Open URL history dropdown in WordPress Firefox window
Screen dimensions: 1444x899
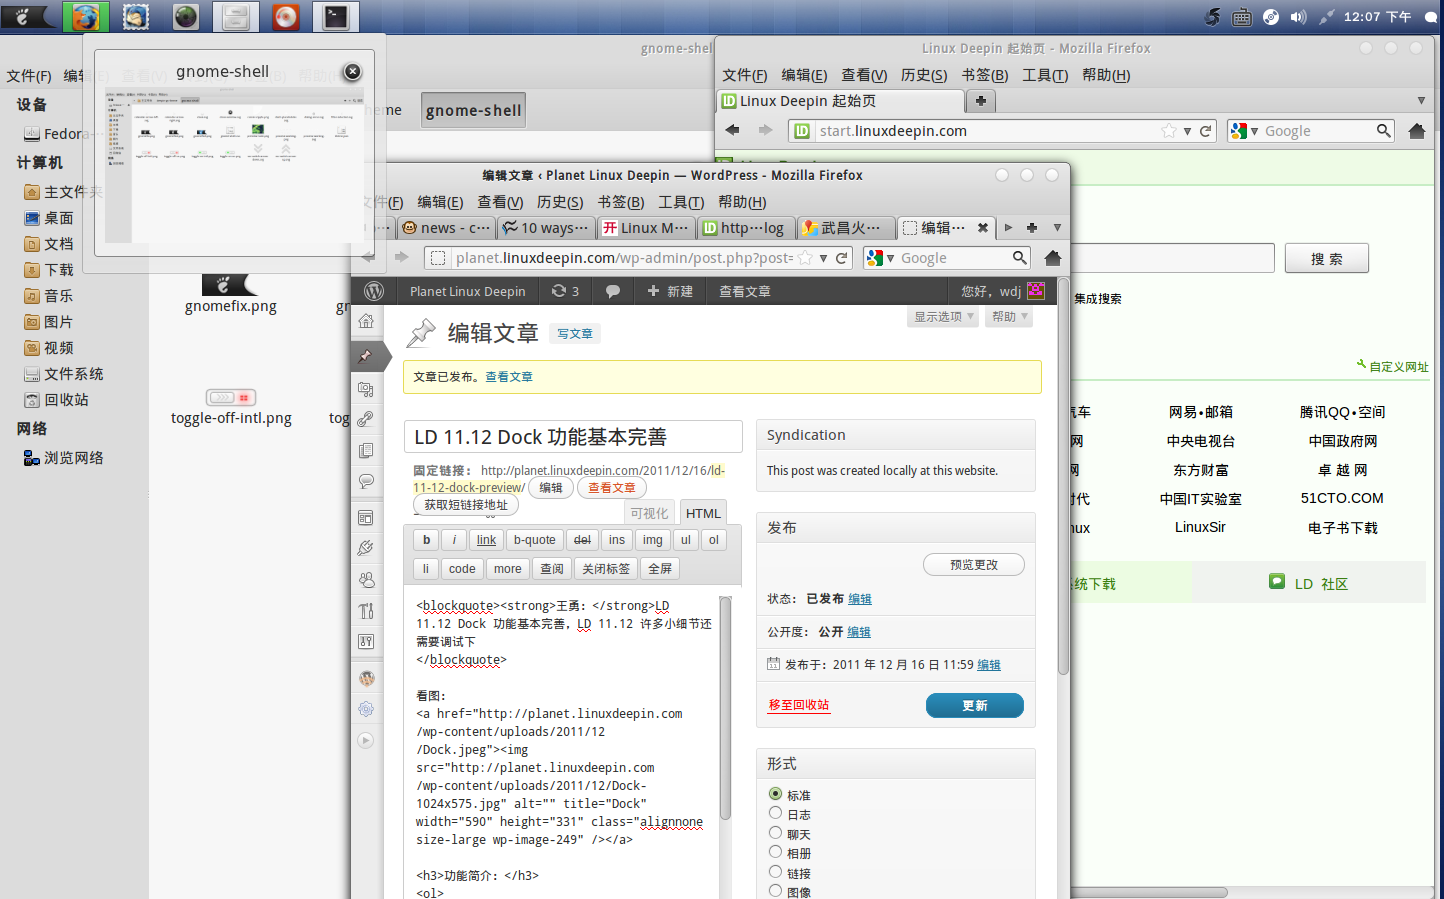(x=823, y=258)
